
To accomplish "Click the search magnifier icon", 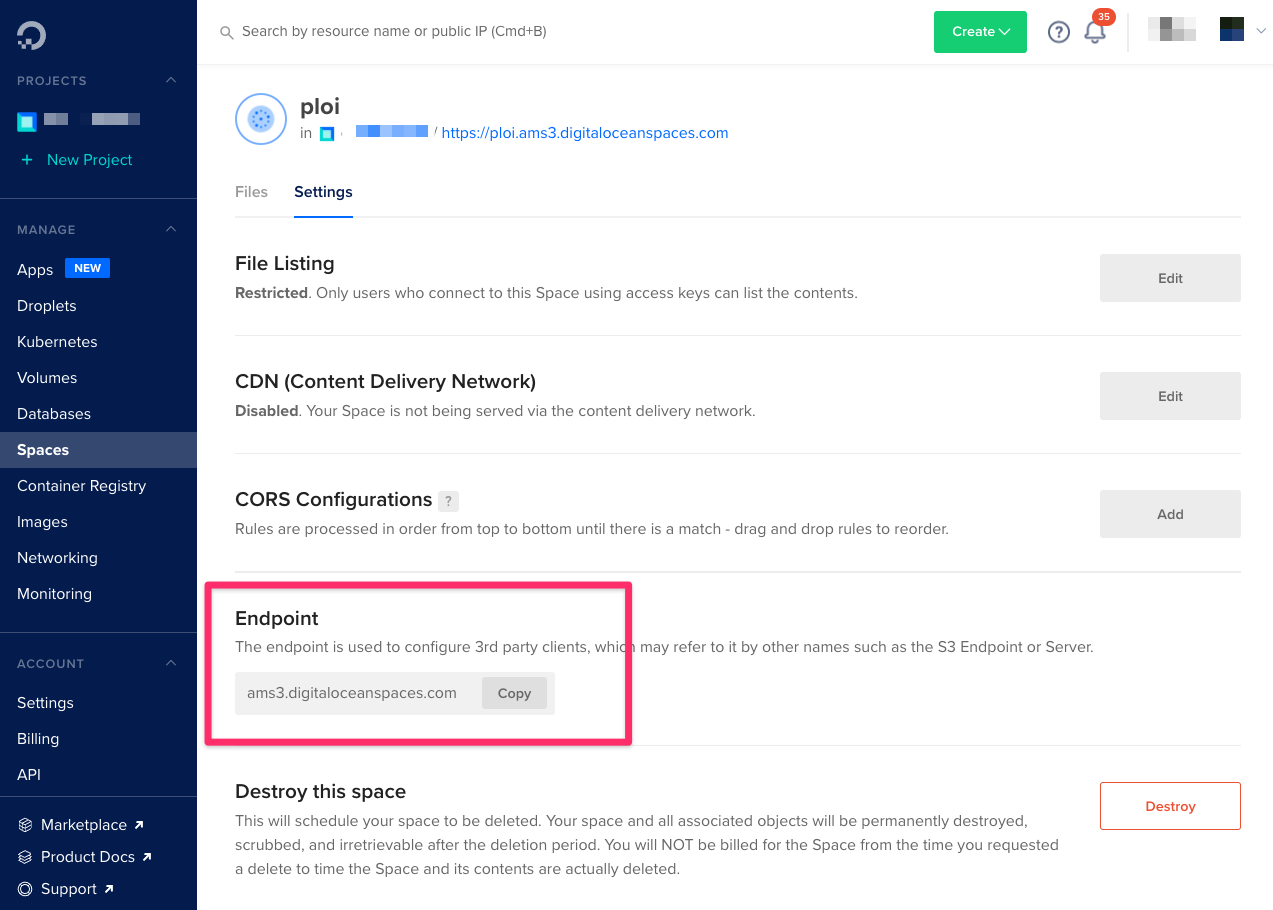I will coord(227,32).
